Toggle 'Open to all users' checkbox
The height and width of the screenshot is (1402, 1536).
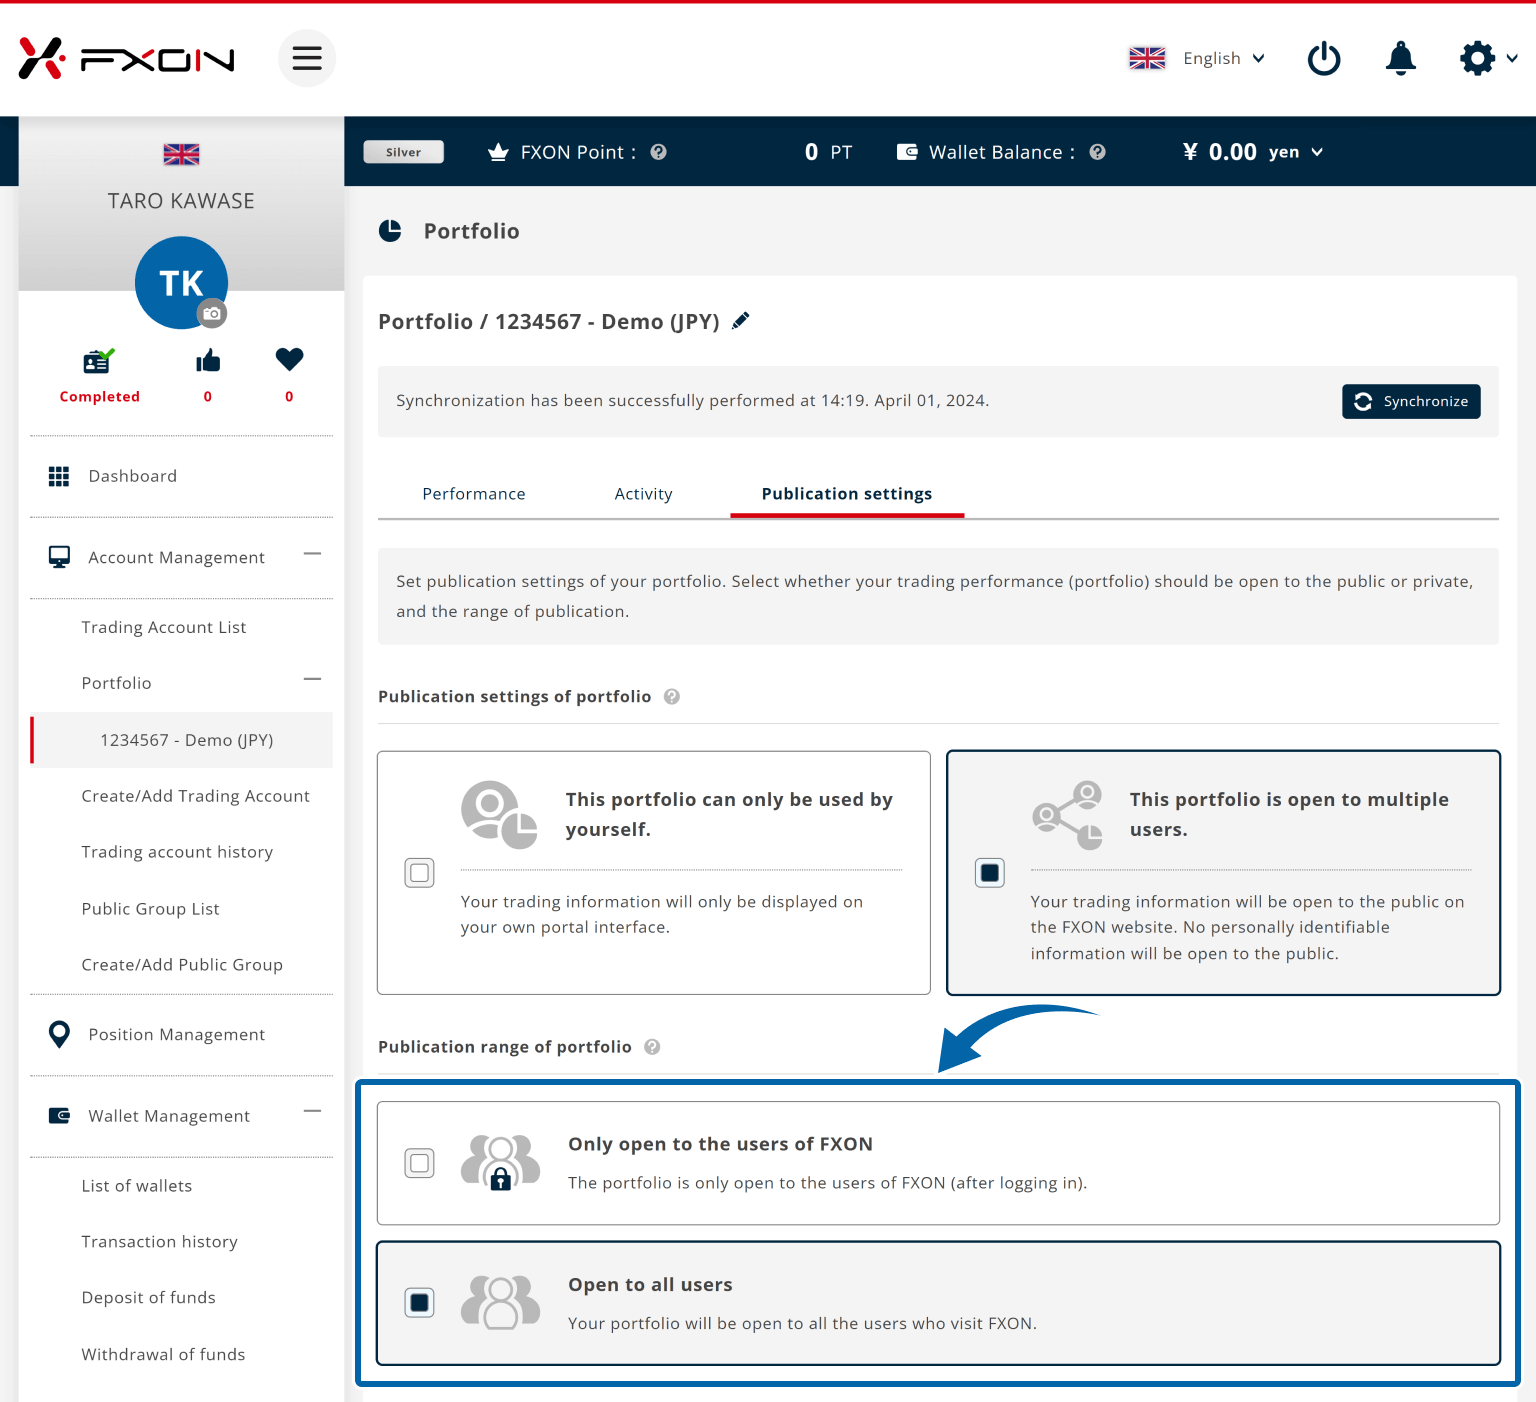point(420,1303)
